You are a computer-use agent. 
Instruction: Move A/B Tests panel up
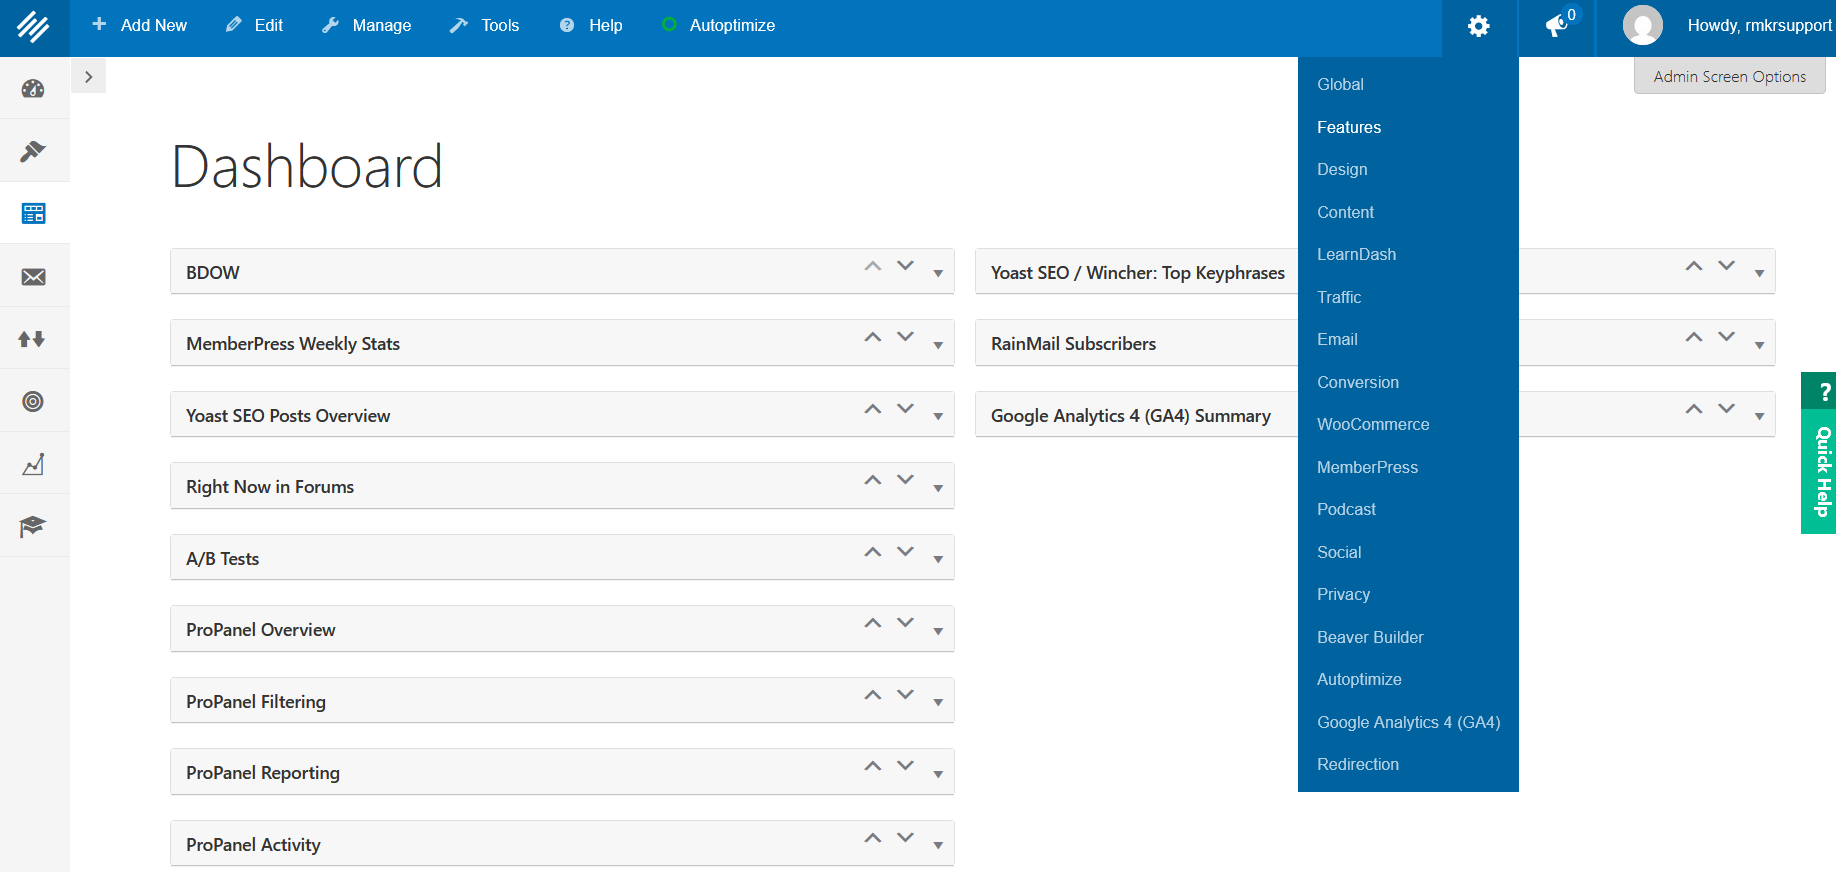(873, 552)
